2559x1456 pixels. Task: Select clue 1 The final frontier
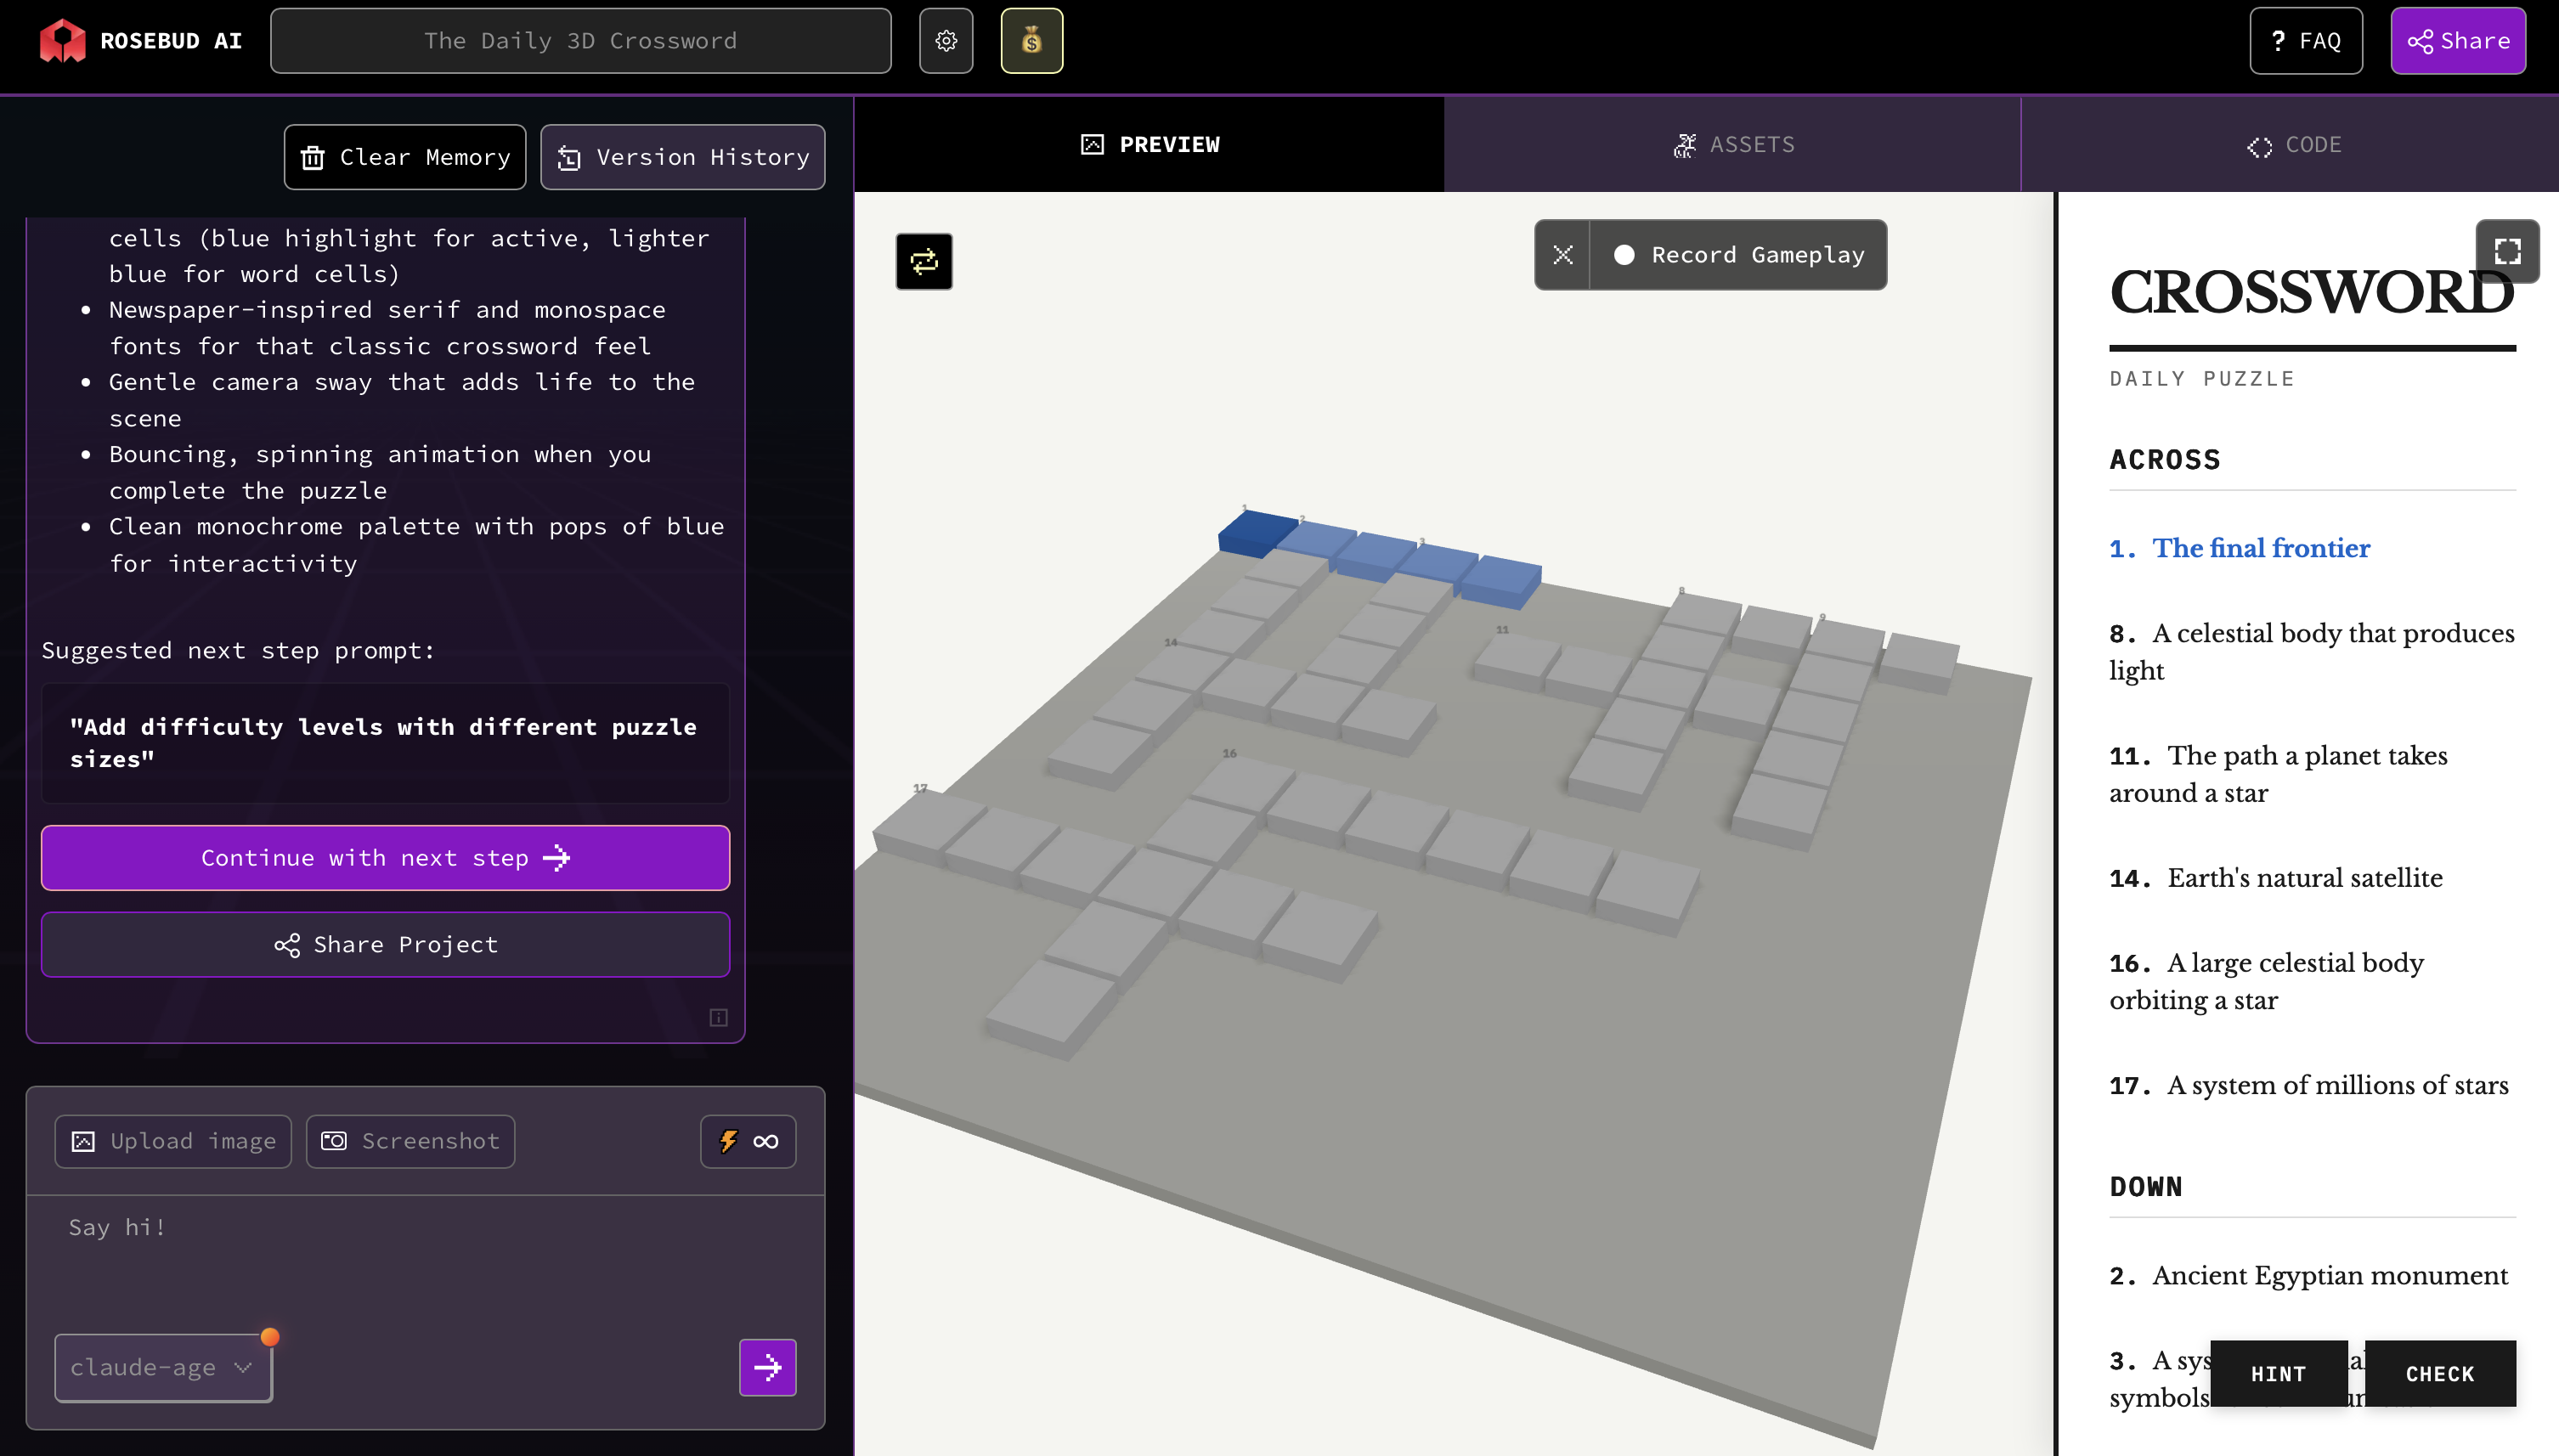pos(2260,548)
